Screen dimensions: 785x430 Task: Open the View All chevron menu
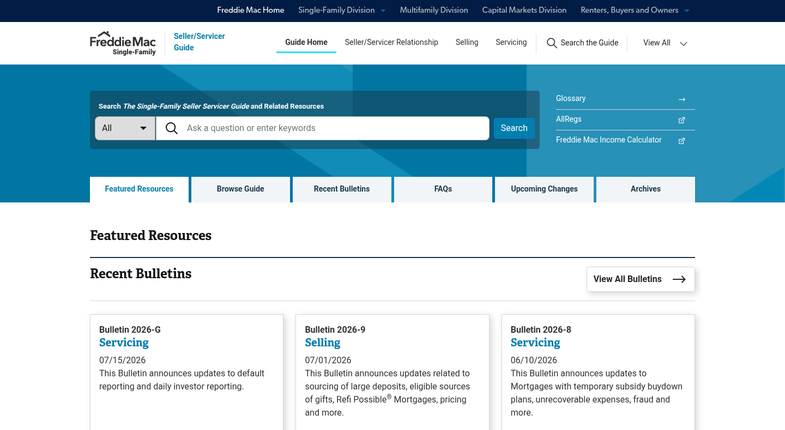point(683,44)
